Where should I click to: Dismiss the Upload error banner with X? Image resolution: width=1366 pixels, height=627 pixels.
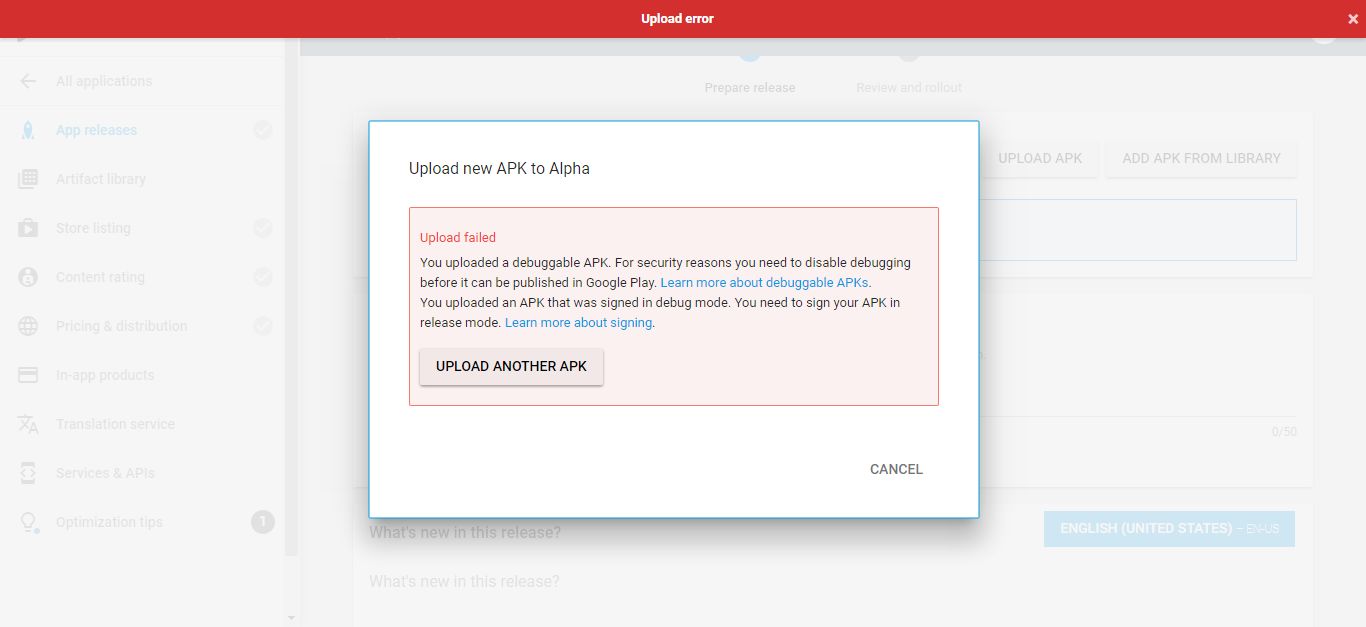coord(1353,19)
